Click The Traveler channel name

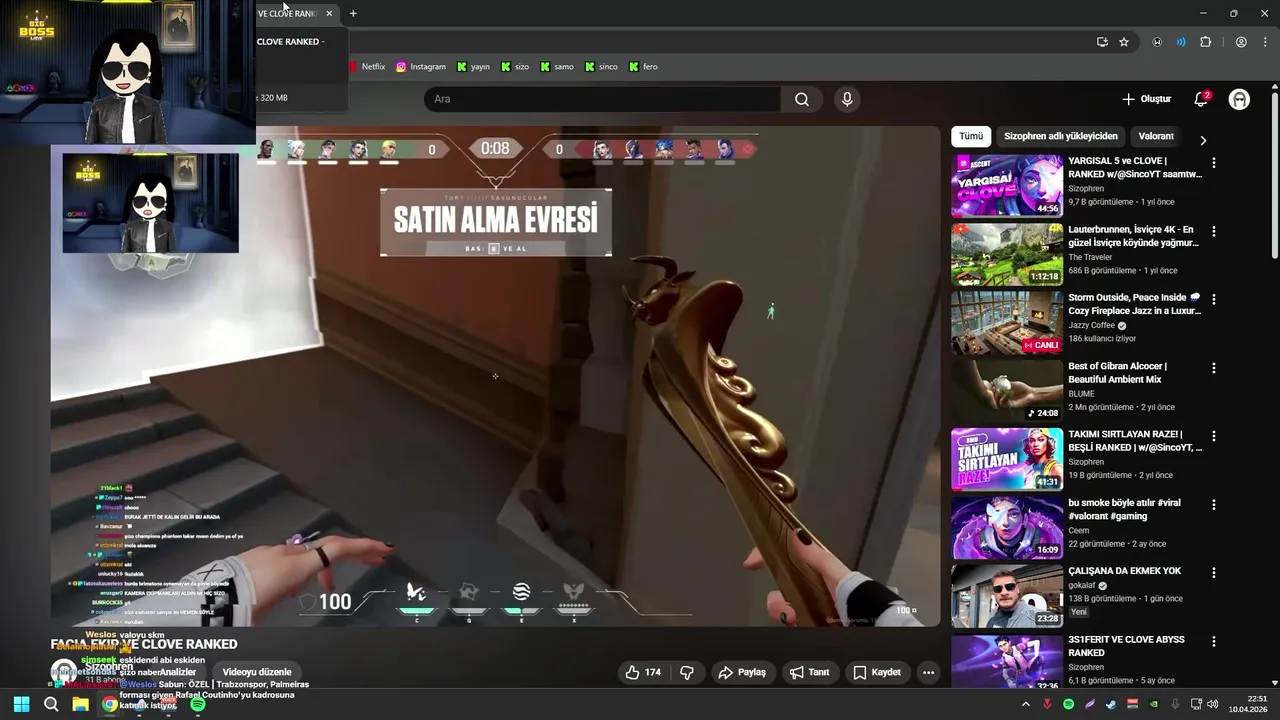click(x=1090, y=257)
